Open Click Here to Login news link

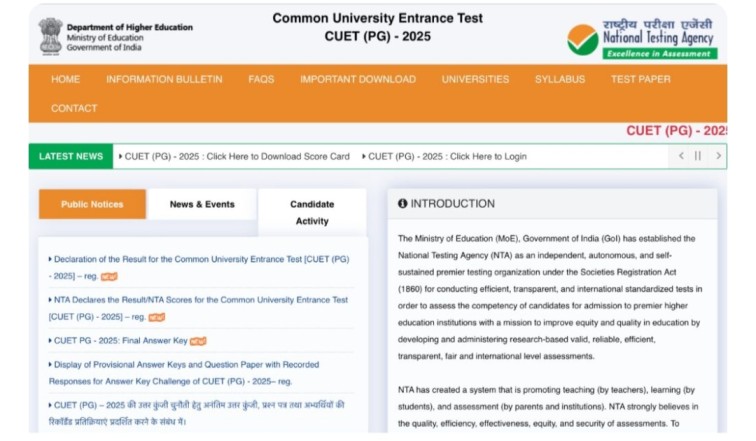445,157
